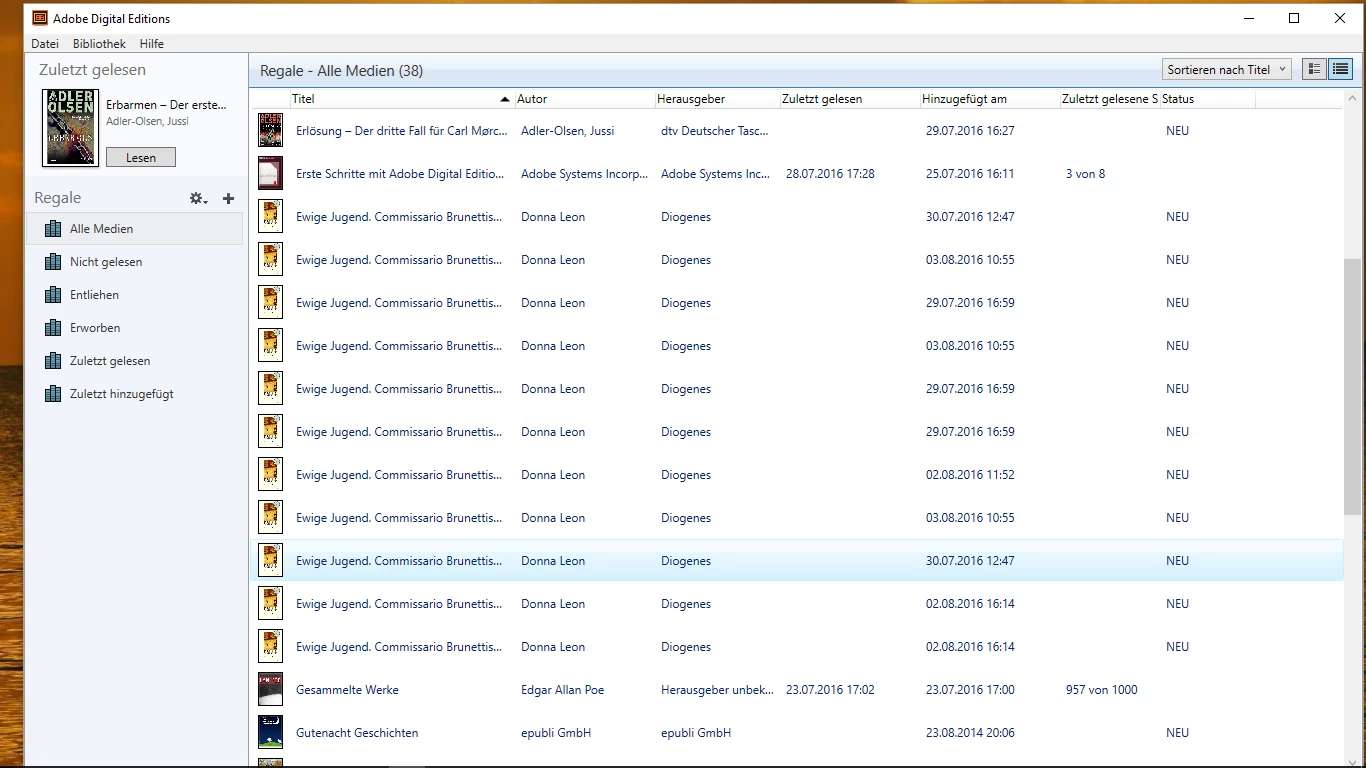This screenshot has height=768, width=1366.
Task: Click hinzugefügt date 25.07.2016 16:11
Action: coord(970,174)
